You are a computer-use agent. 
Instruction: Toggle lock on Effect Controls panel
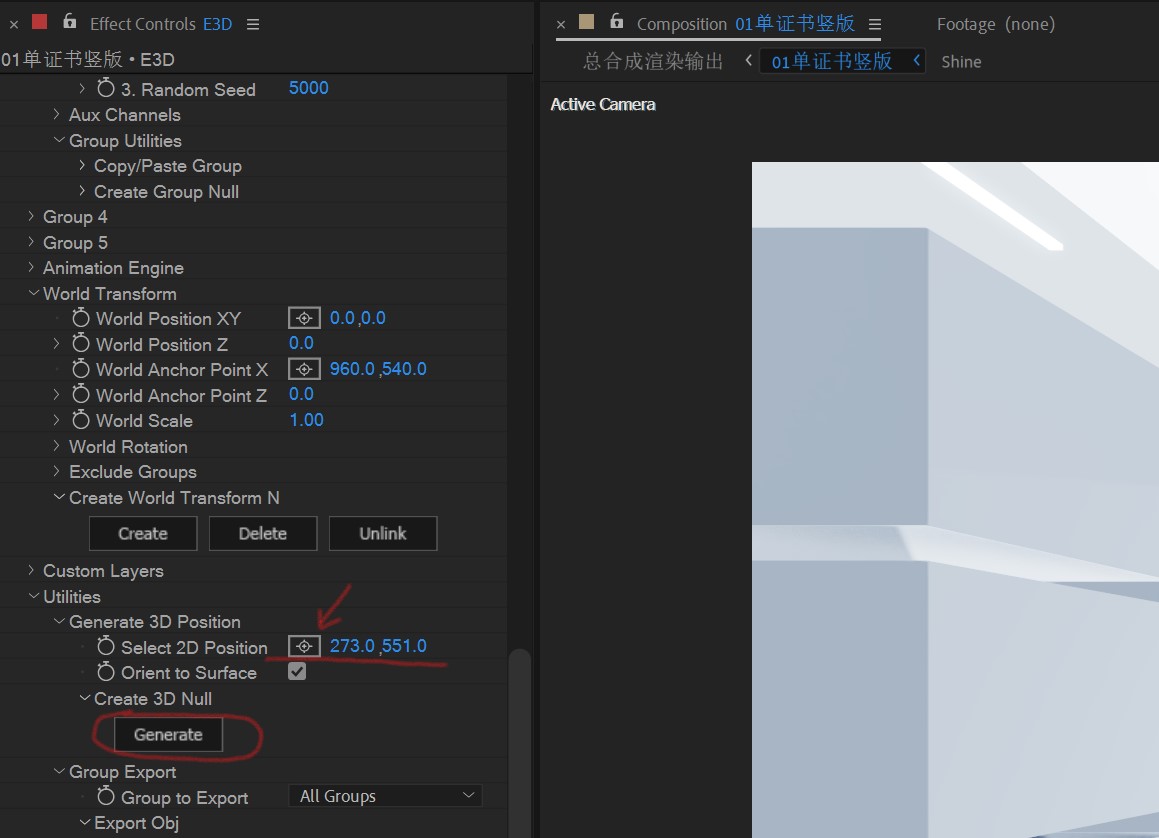69,22
